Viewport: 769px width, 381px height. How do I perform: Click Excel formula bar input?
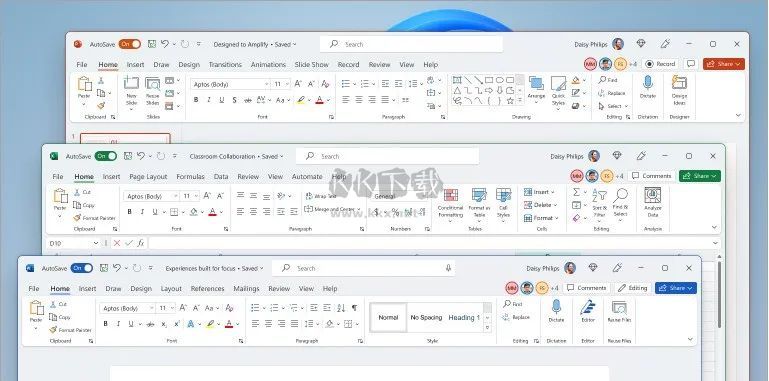[435, 243]
